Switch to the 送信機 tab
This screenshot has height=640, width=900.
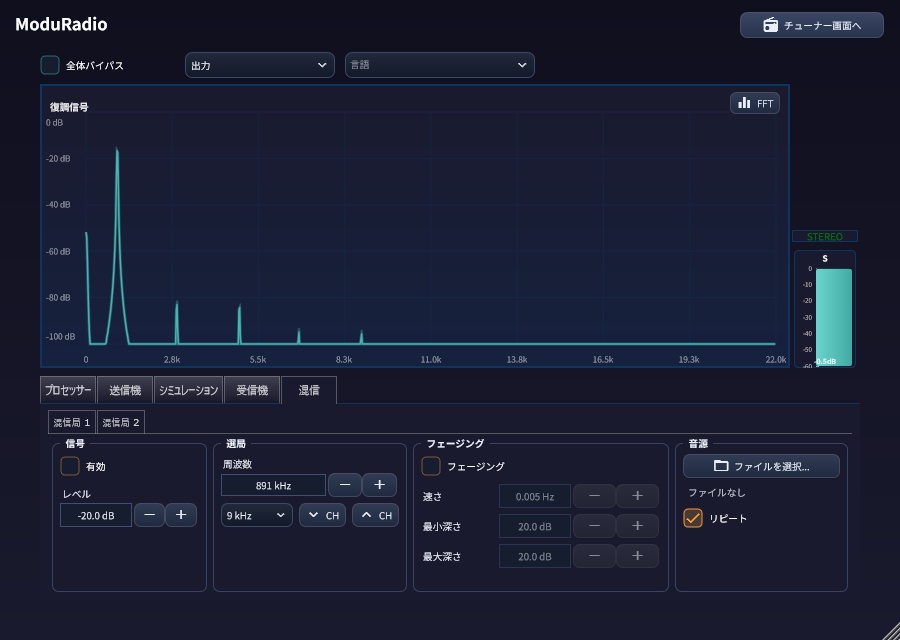(125, 390)
